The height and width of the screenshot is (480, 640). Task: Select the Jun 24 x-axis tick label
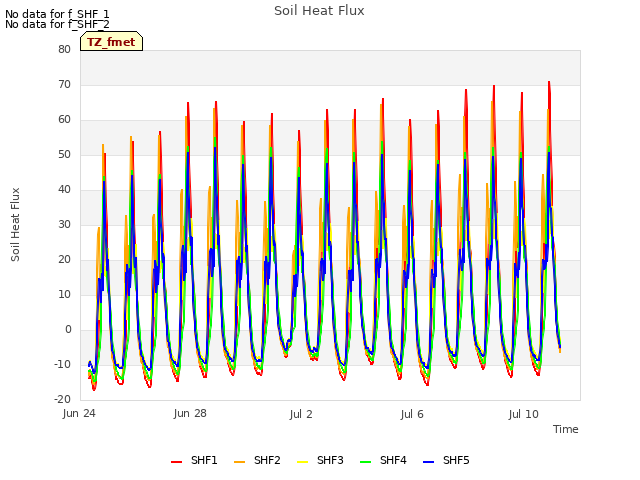click(x=79, y=414)
